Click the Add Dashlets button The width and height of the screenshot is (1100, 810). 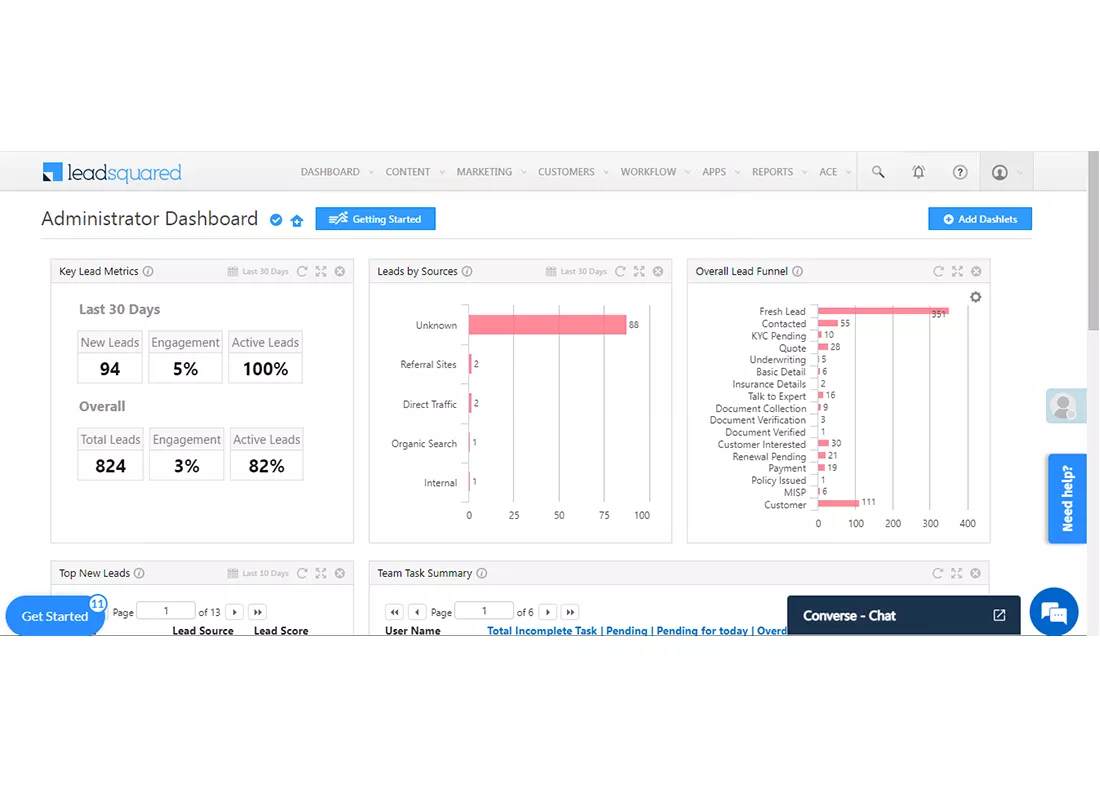[x=980, y=219]
